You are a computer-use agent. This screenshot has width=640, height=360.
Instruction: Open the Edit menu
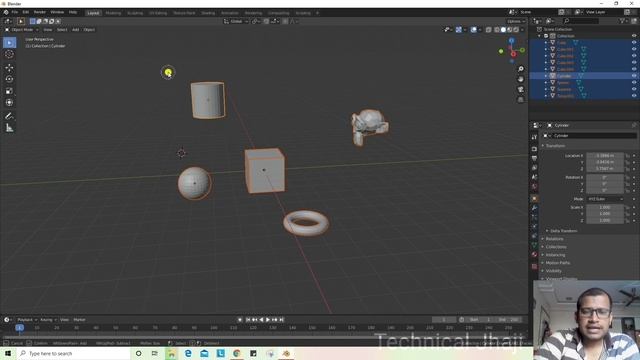[x=26, y=12]
